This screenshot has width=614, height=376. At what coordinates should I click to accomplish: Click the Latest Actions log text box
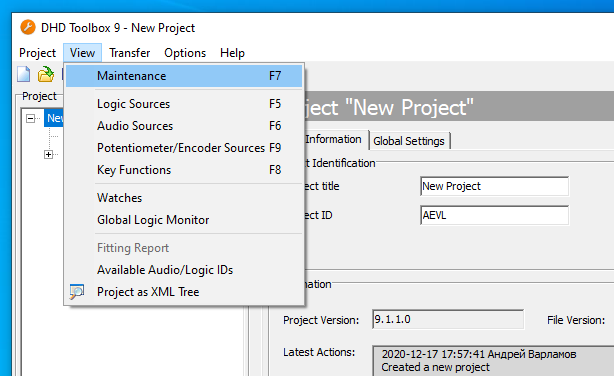(x=493, y=361)
